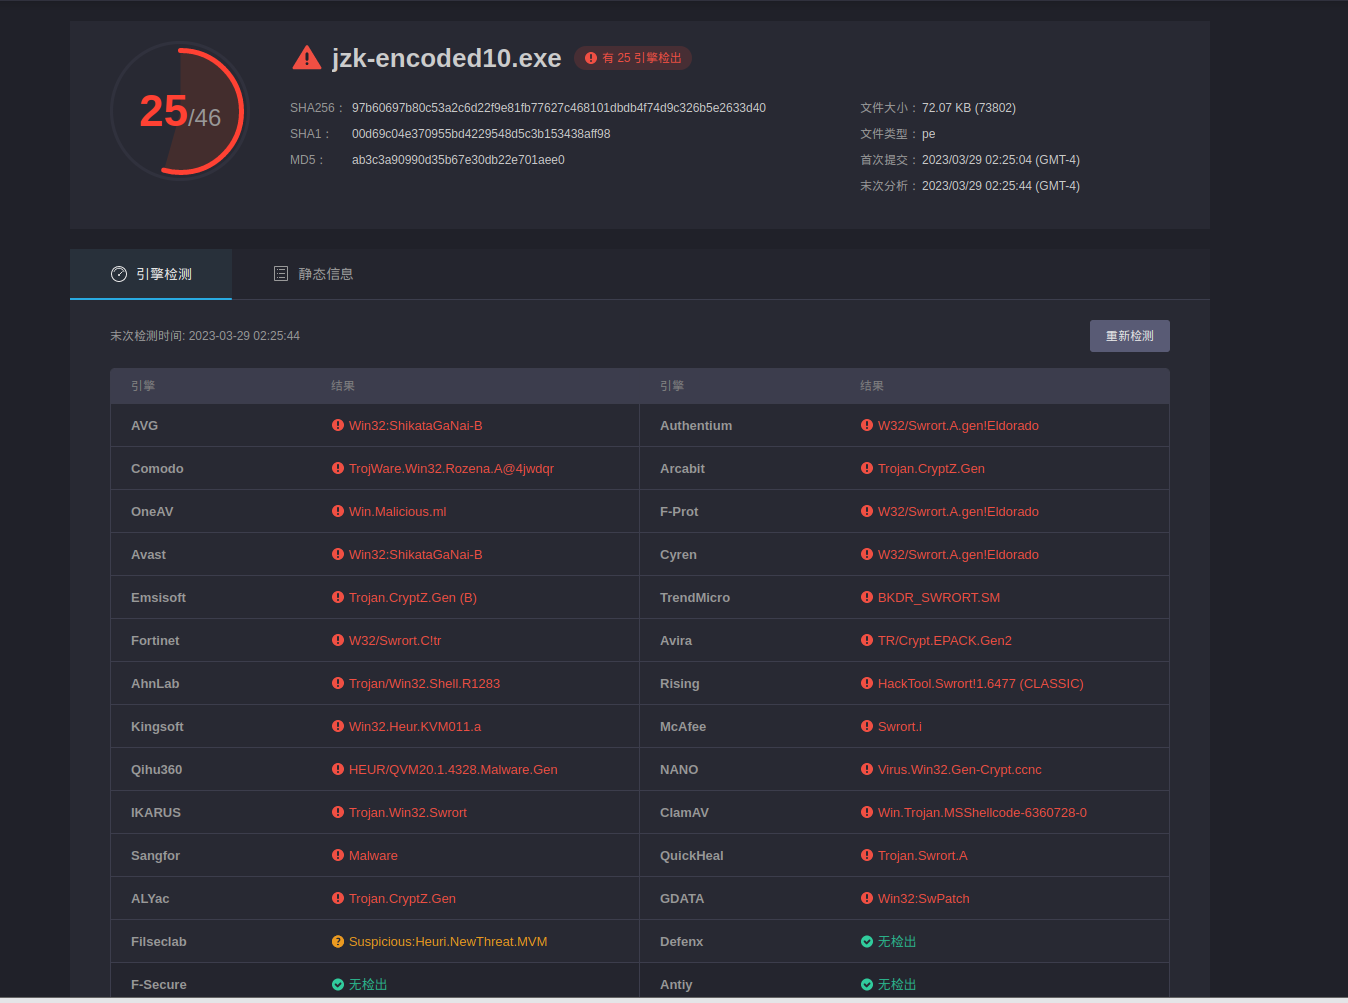This screenshot has height=1003, width=1348.
Task: Click the Win32:SwPatch result for GDATA
Action: click(924, 898)
